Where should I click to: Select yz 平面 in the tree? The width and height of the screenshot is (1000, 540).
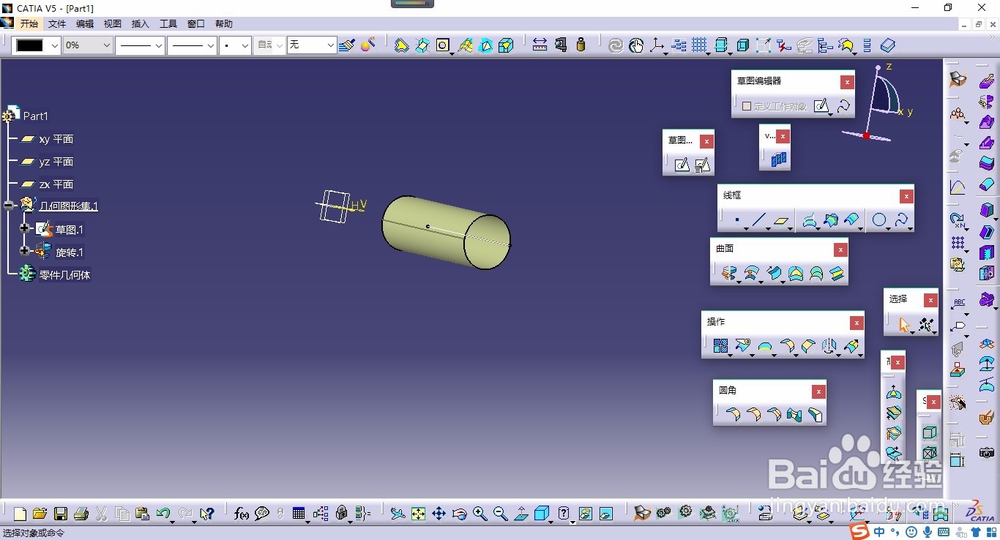pyautogui.click(x=55, y=162)
